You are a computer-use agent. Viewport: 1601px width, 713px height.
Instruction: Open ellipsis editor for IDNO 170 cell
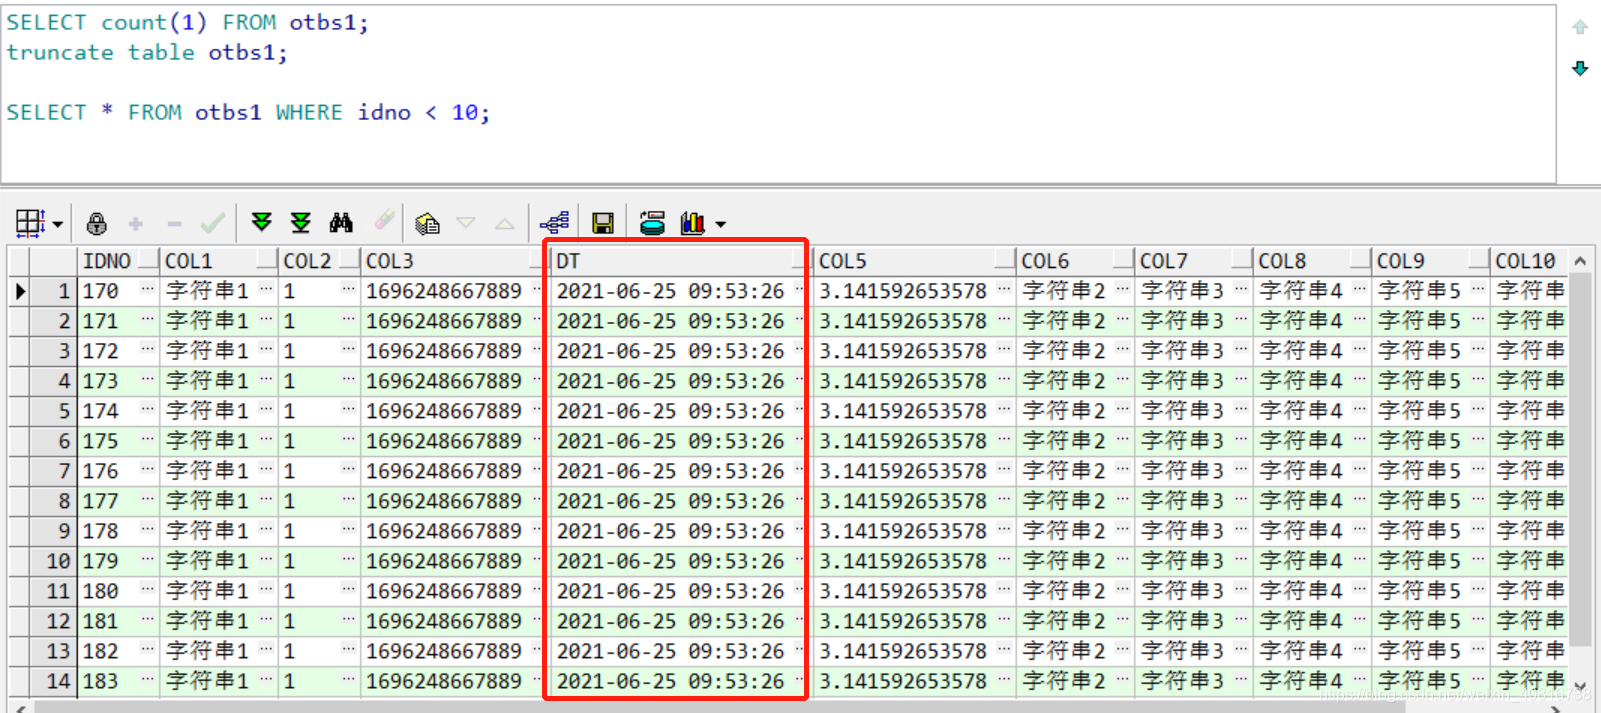coord(149,290)
